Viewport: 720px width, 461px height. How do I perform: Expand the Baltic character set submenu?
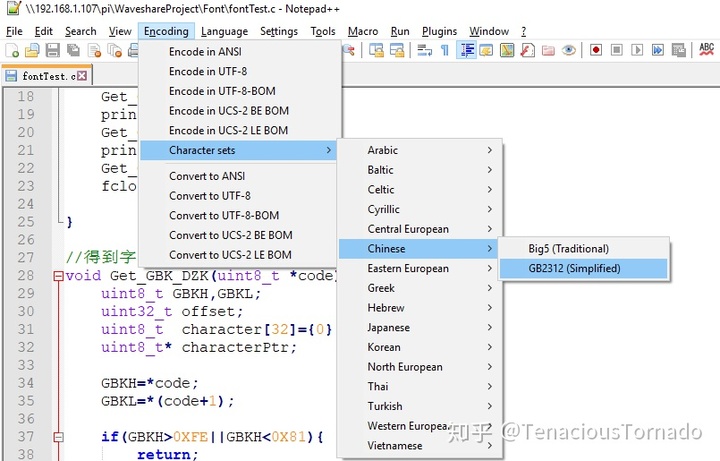(x=419, y=170)
